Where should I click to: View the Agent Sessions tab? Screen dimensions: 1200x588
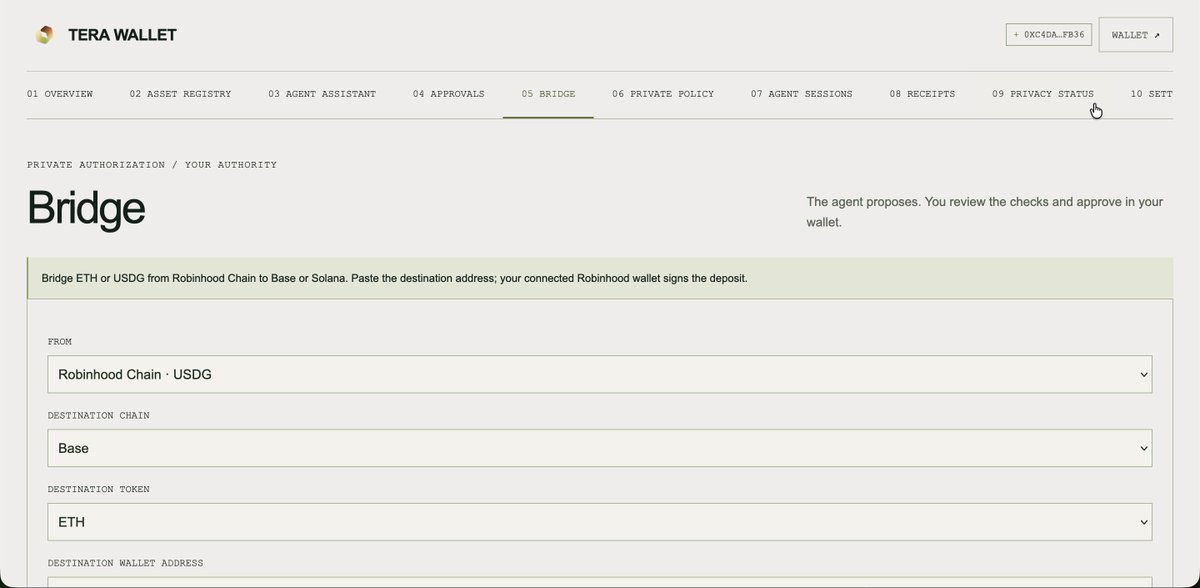802,94
